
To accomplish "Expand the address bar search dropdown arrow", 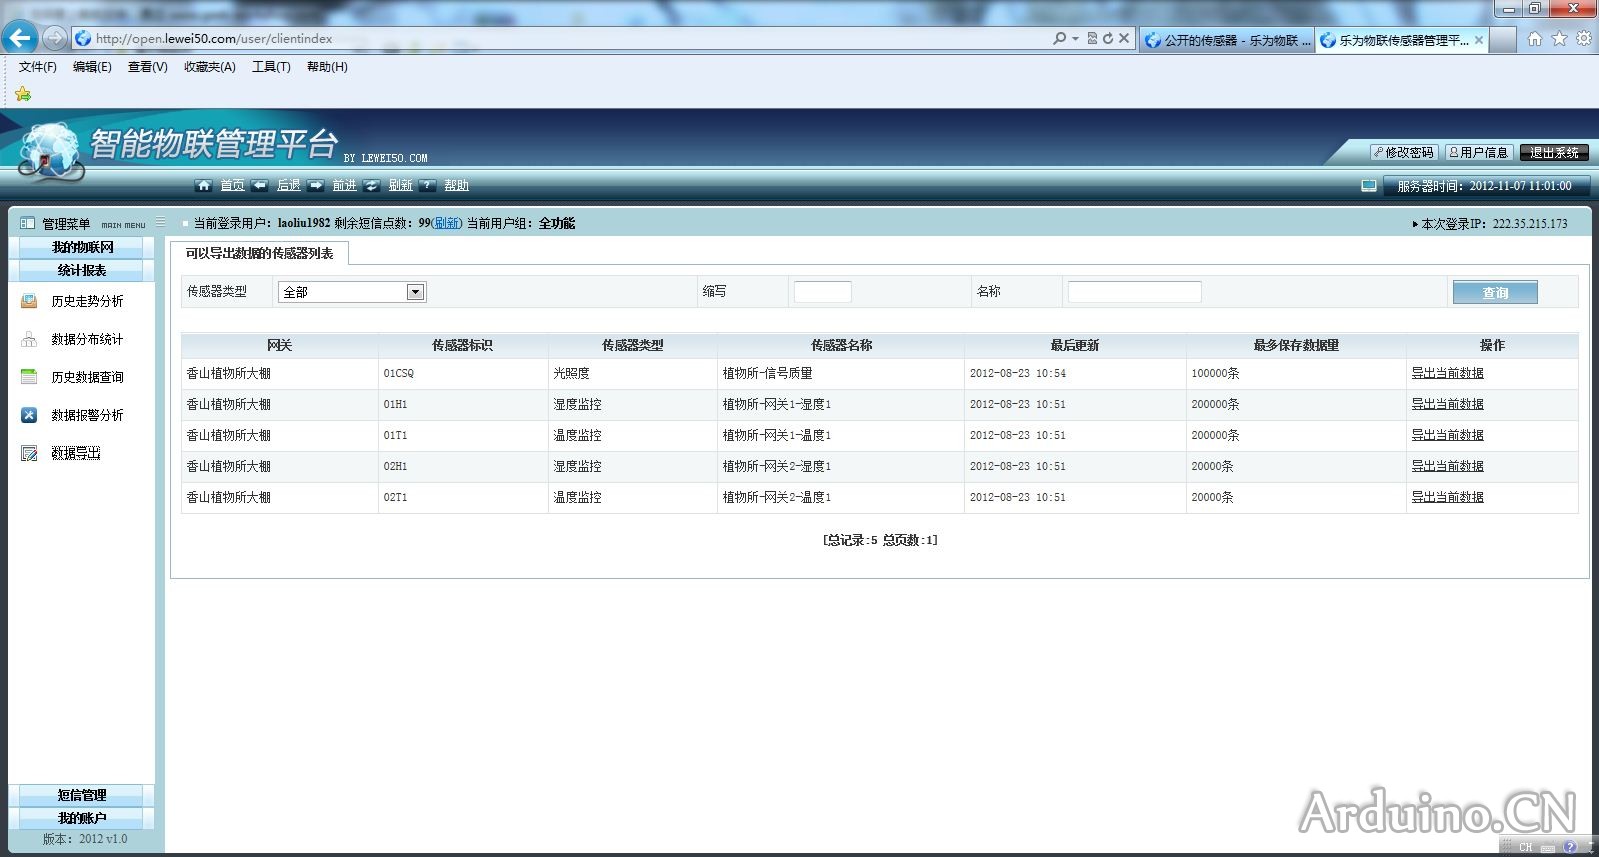I will 1075,38.
